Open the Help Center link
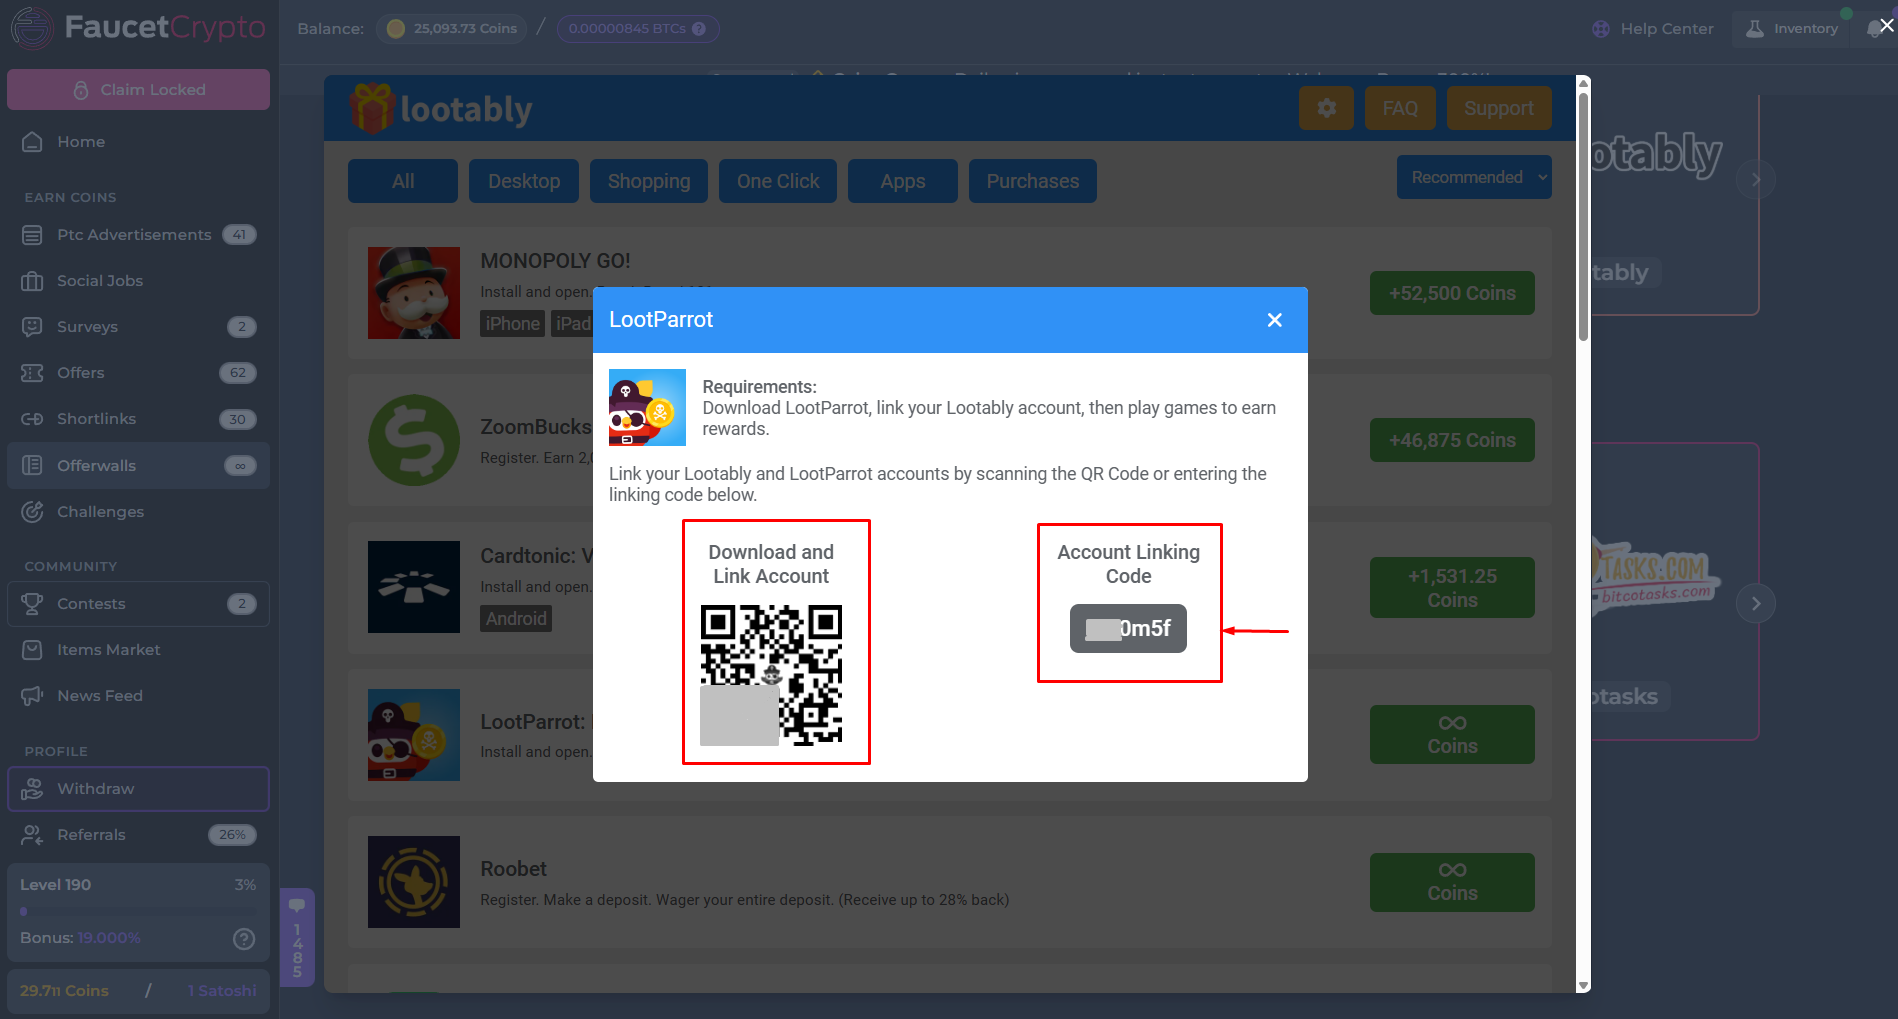The height and width of the screenshot is (1019, 1898). [x=1653, y=29]
